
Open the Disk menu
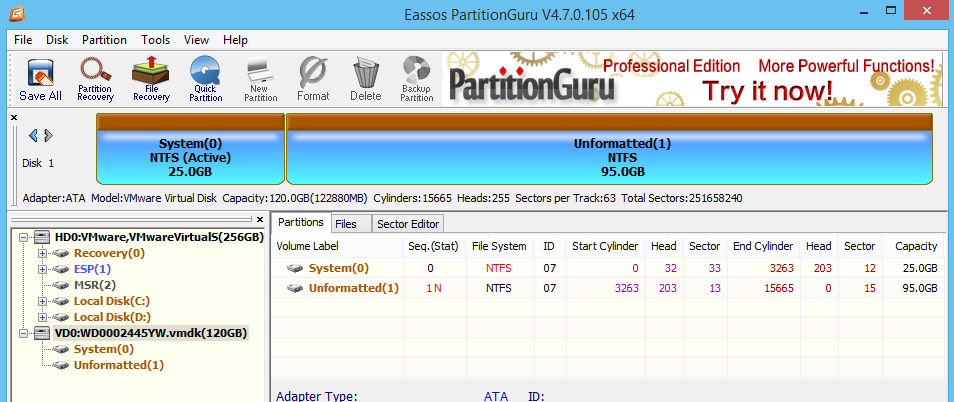click(57, 40)
